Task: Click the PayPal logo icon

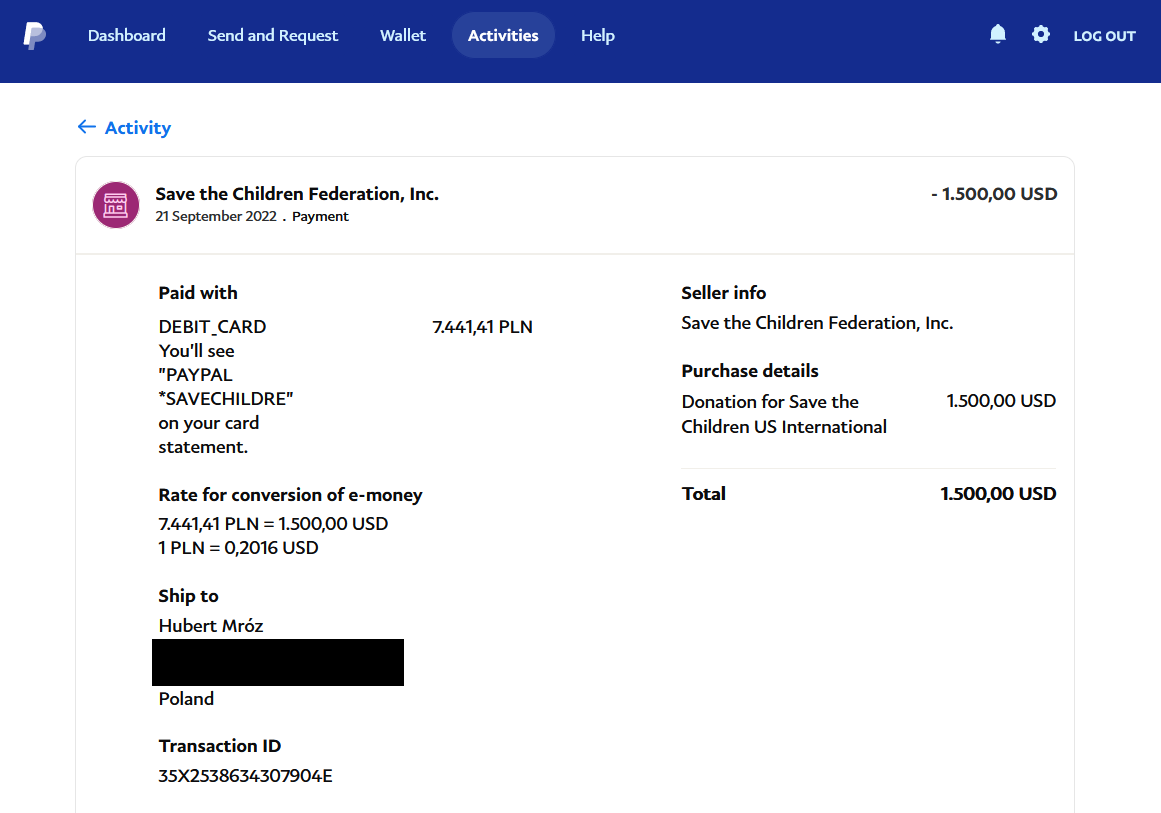Action: (x=34, y=36)
